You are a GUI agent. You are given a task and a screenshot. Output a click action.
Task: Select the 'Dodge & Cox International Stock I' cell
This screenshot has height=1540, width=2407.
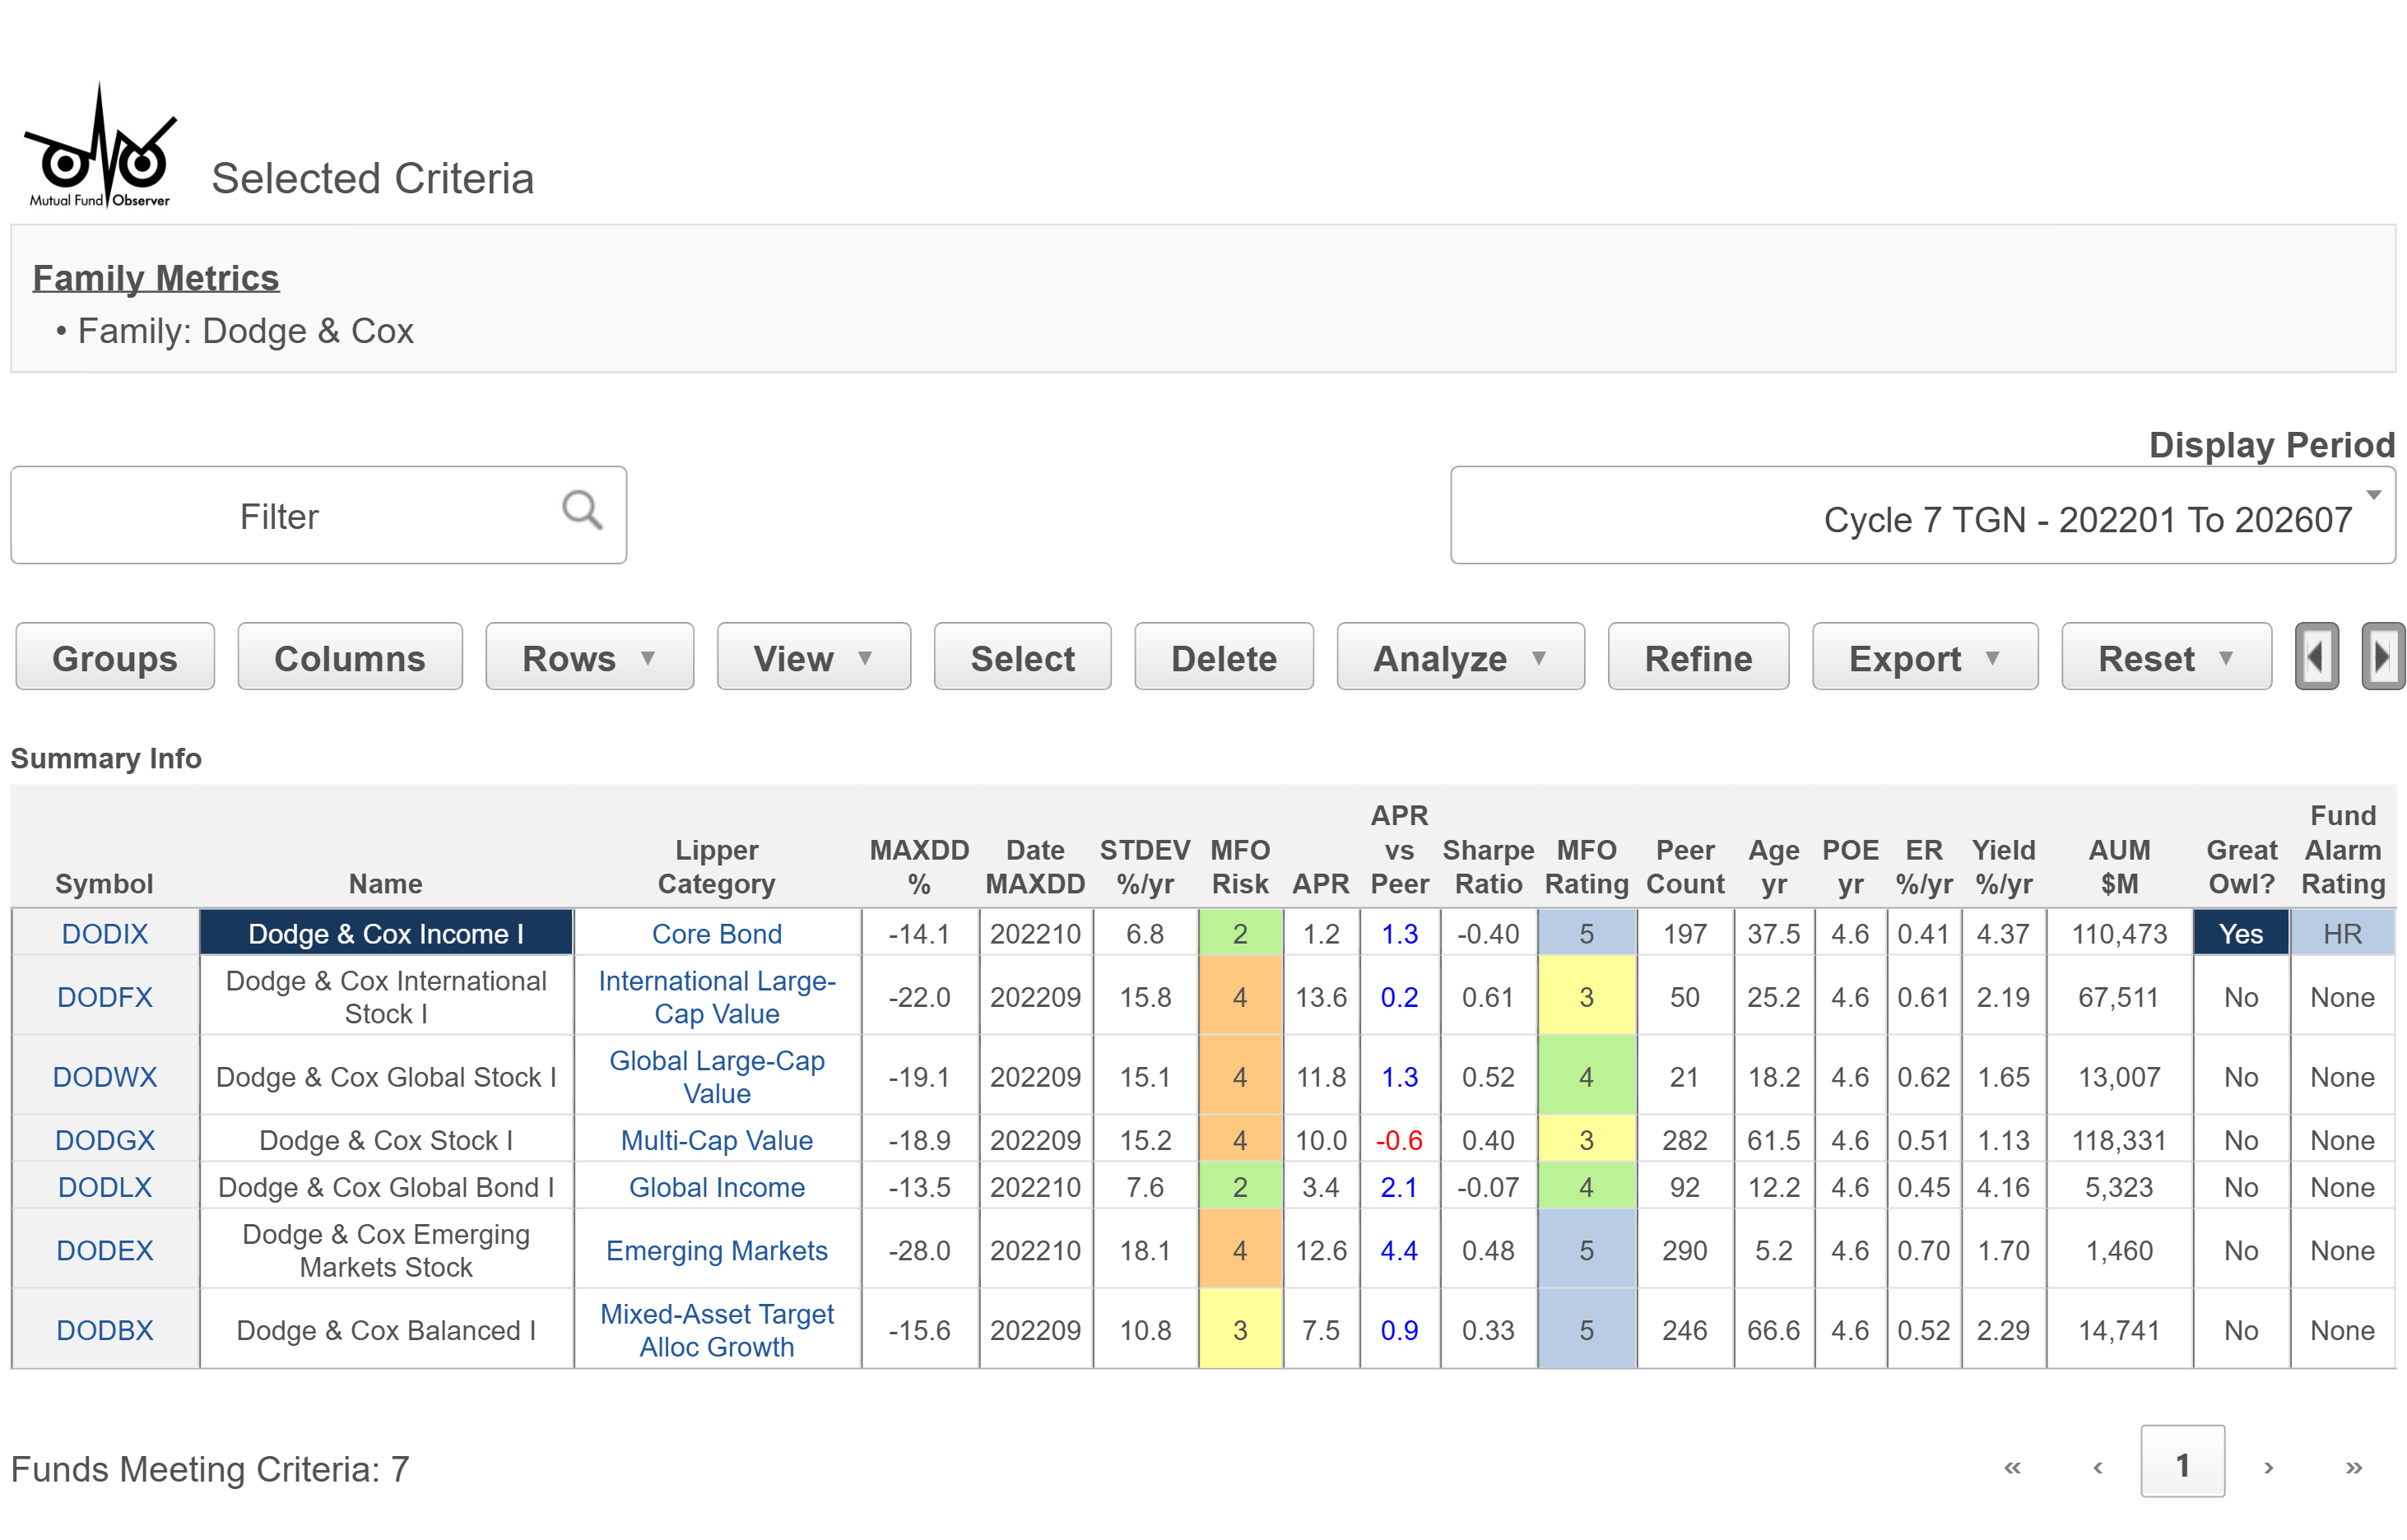click(386, 996)
